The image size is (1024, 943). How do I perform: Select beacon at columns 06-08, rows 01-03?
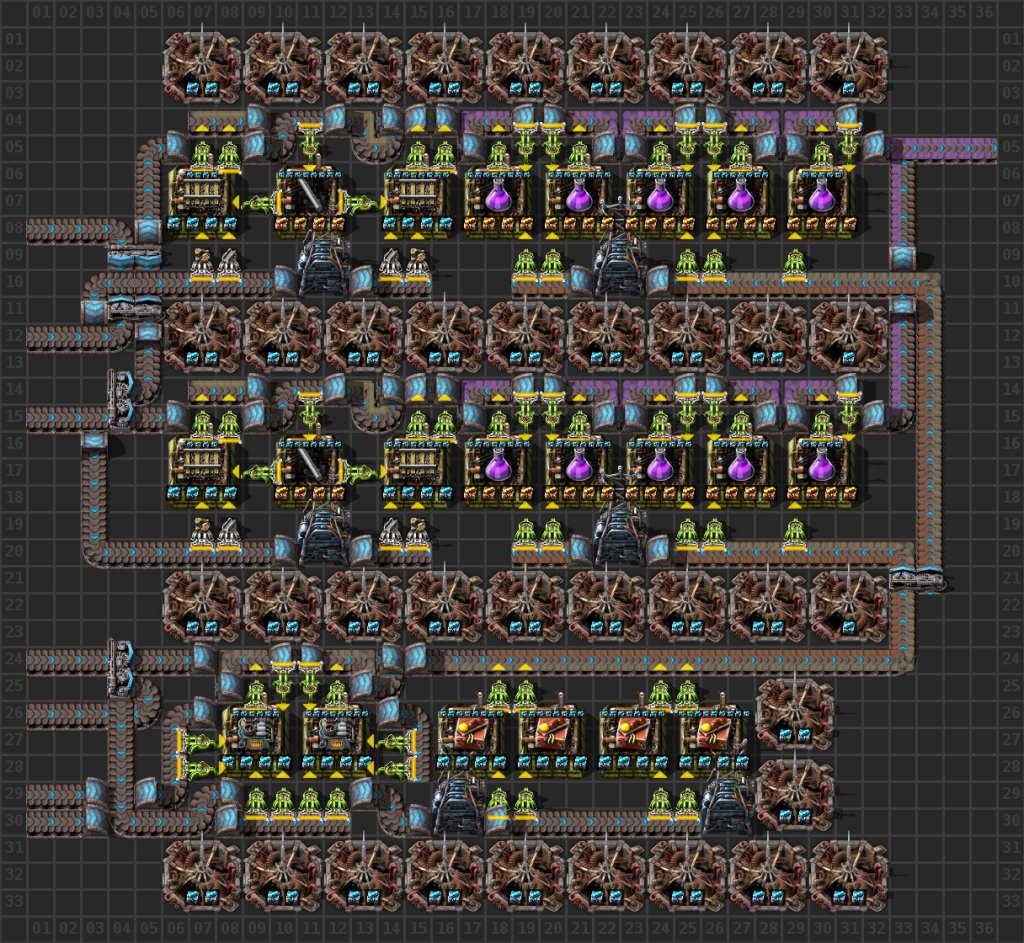tap(202, 67)
